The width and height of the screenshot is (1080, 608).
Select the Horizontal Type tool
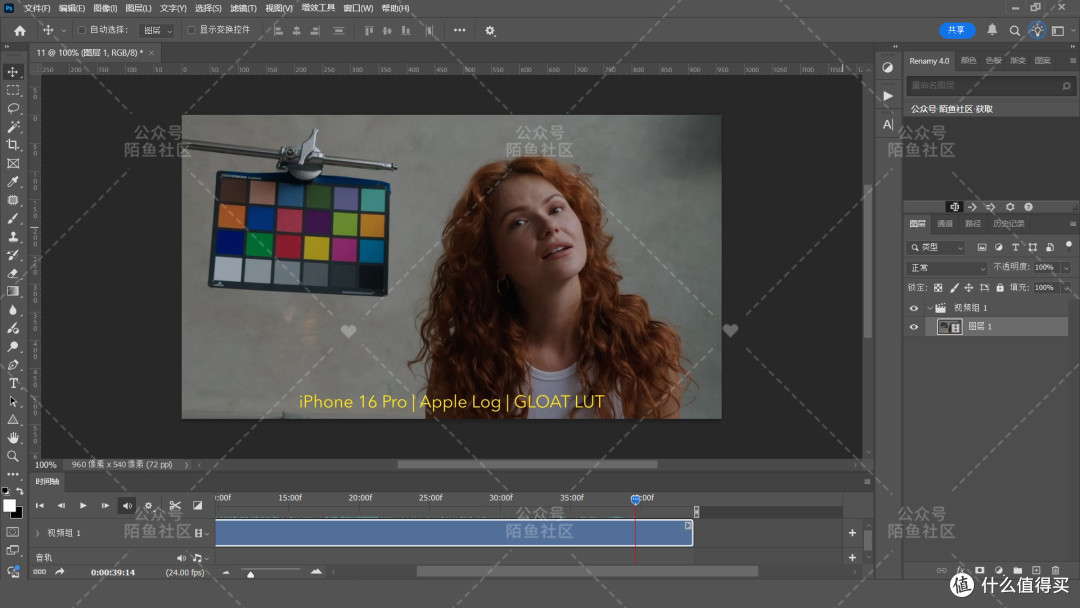[x=13, y=383]
